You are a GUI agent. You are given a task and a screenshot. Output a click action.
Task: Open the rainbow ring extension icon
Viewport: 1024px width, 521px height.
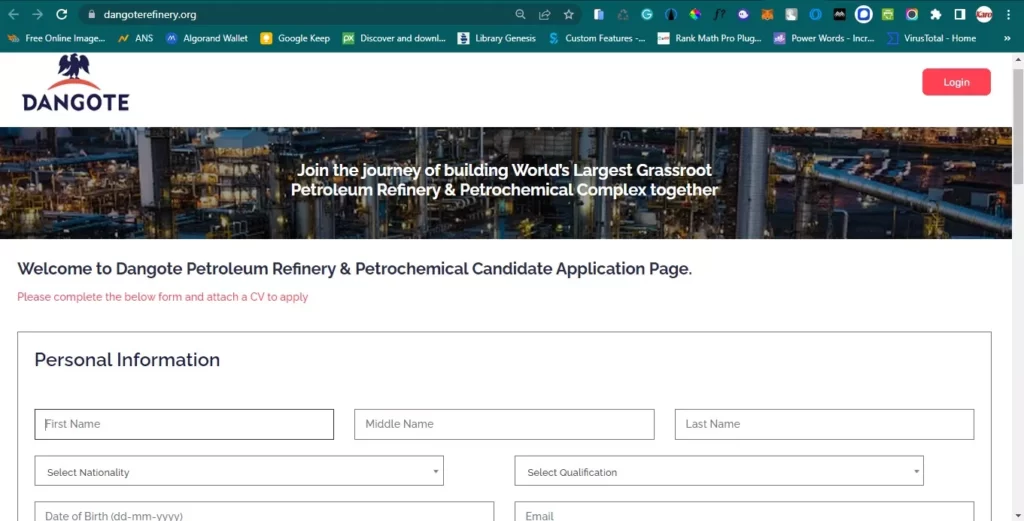click(x=912, y=14)
